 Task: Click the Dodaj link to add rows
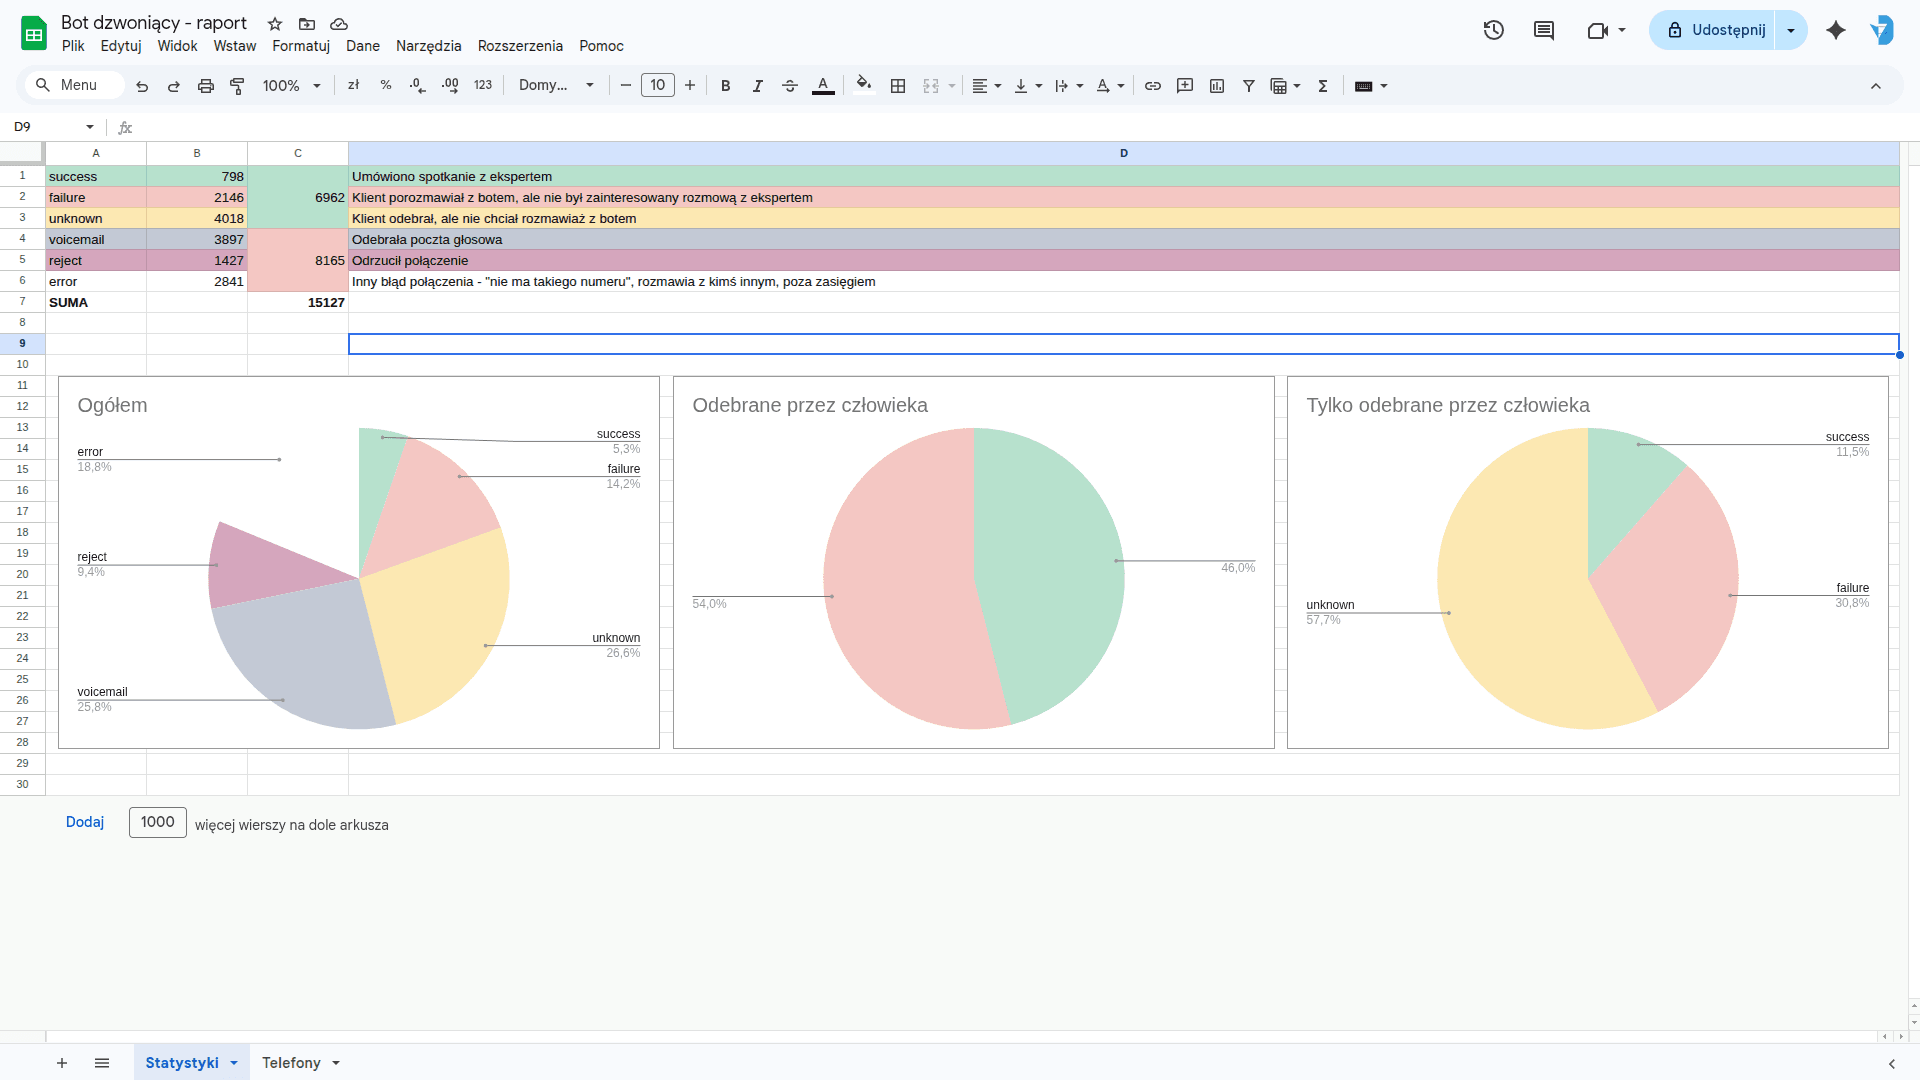(x=85, y=822)
